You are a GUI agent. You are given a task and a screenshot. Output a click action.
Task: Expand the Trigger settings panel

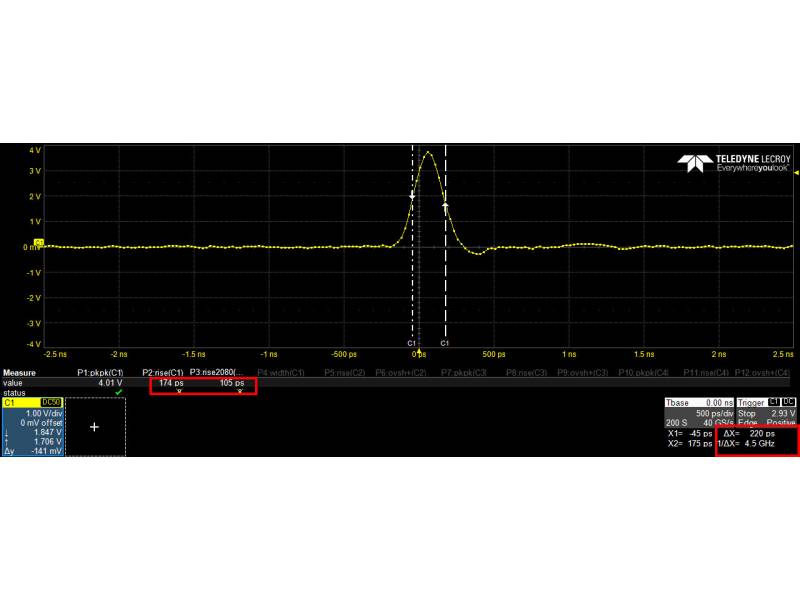tap(749, 402)
